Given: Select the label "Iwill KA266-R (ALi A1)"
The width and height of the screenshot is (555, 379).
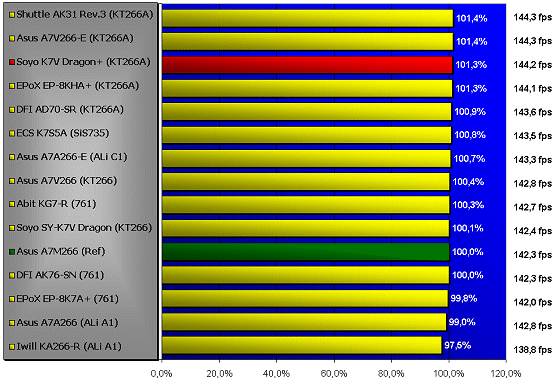Looking at the screenshot, I should (69, 346).
